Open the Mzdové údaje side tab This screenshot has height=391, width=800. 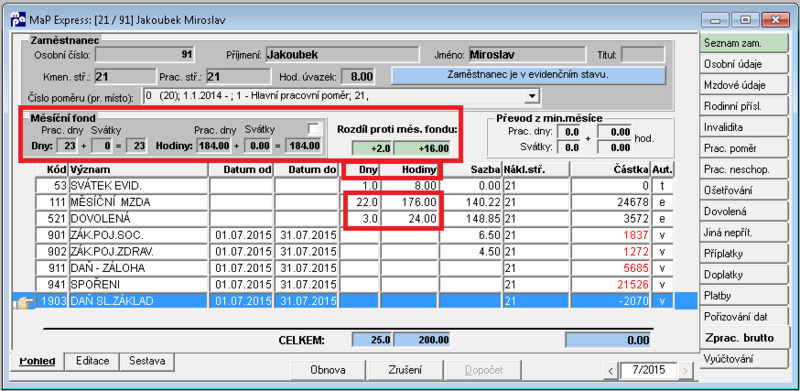click(x=743, y=85)
